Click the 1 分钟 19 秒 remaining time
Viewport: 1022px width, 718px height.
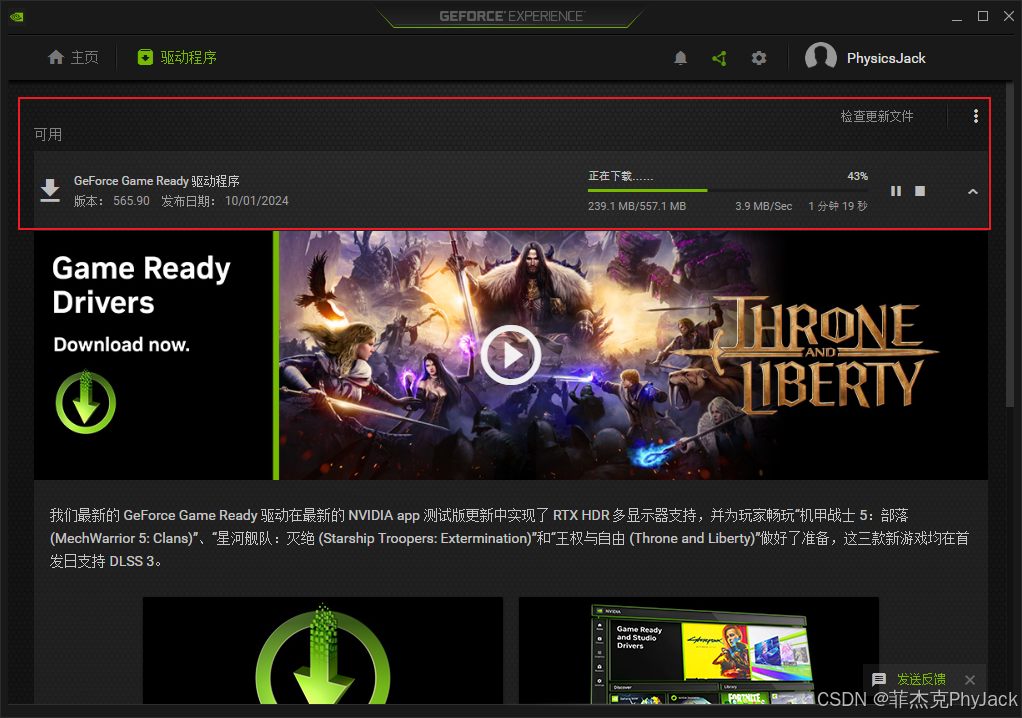coord(838,206)
